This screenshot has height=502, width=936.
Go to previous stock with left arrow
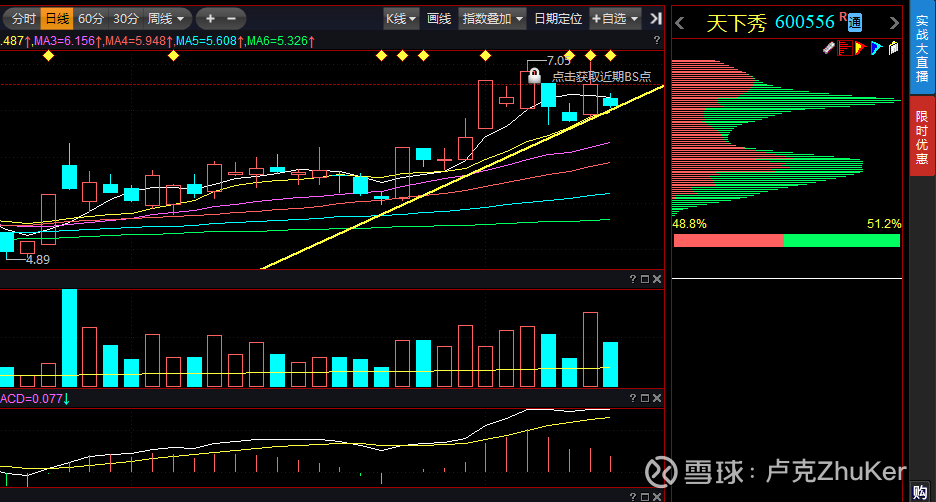(x=681, y=22)
